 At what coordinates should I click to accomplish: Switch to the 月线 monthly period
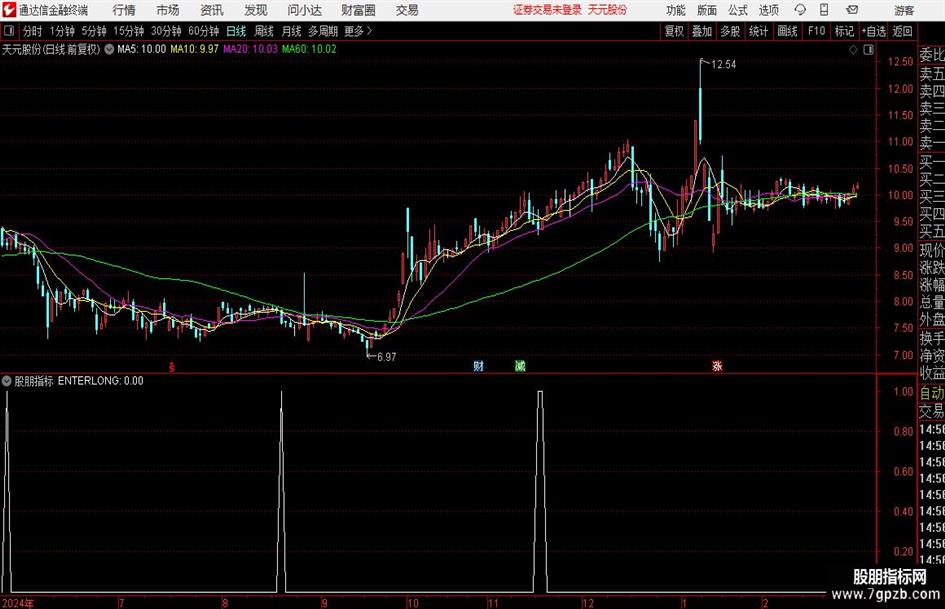click(291, 31)
